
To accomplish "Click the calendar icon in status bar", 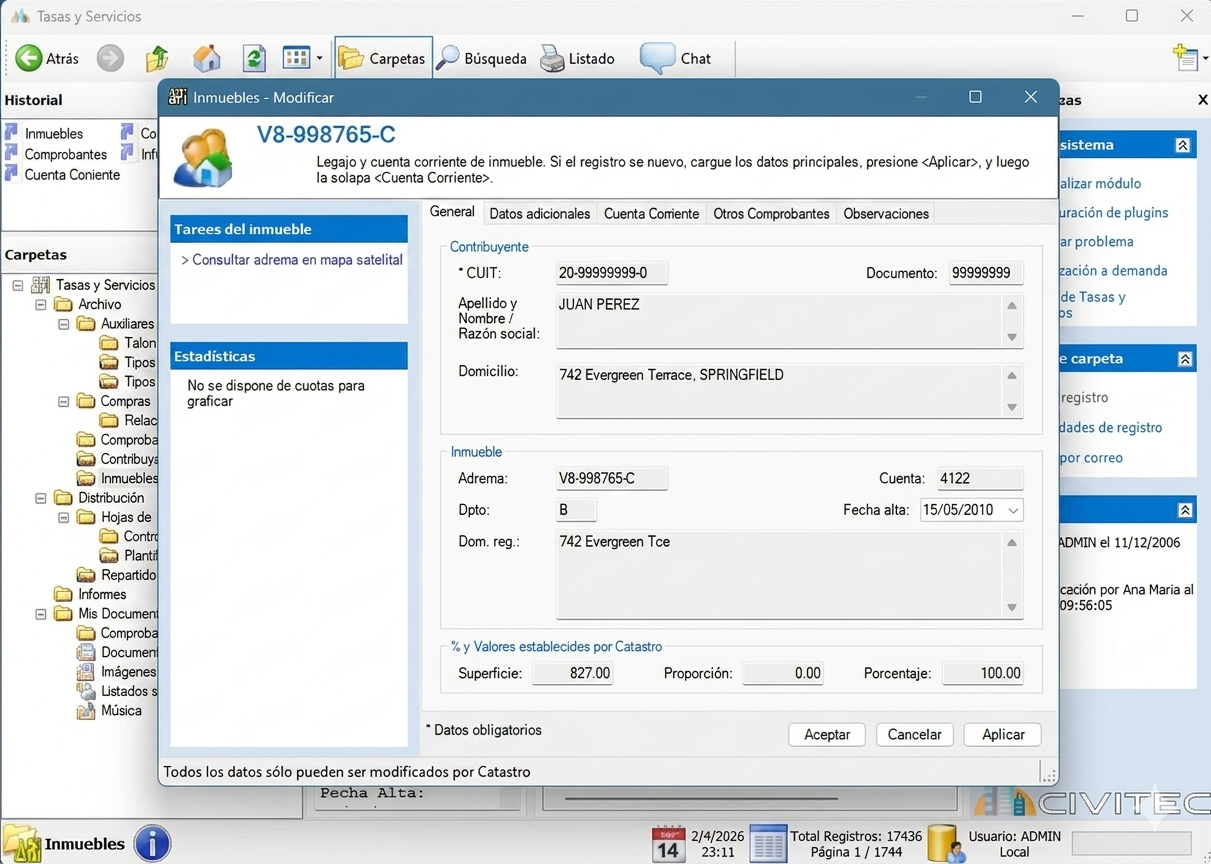I will pyautogui.click(x=668, y=844).
